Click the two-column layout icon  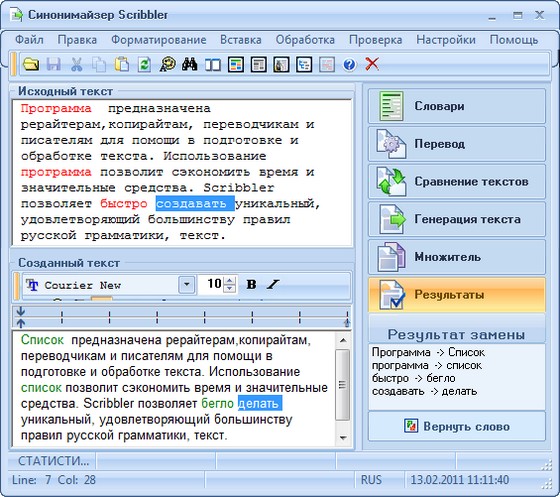coord(213,65)
